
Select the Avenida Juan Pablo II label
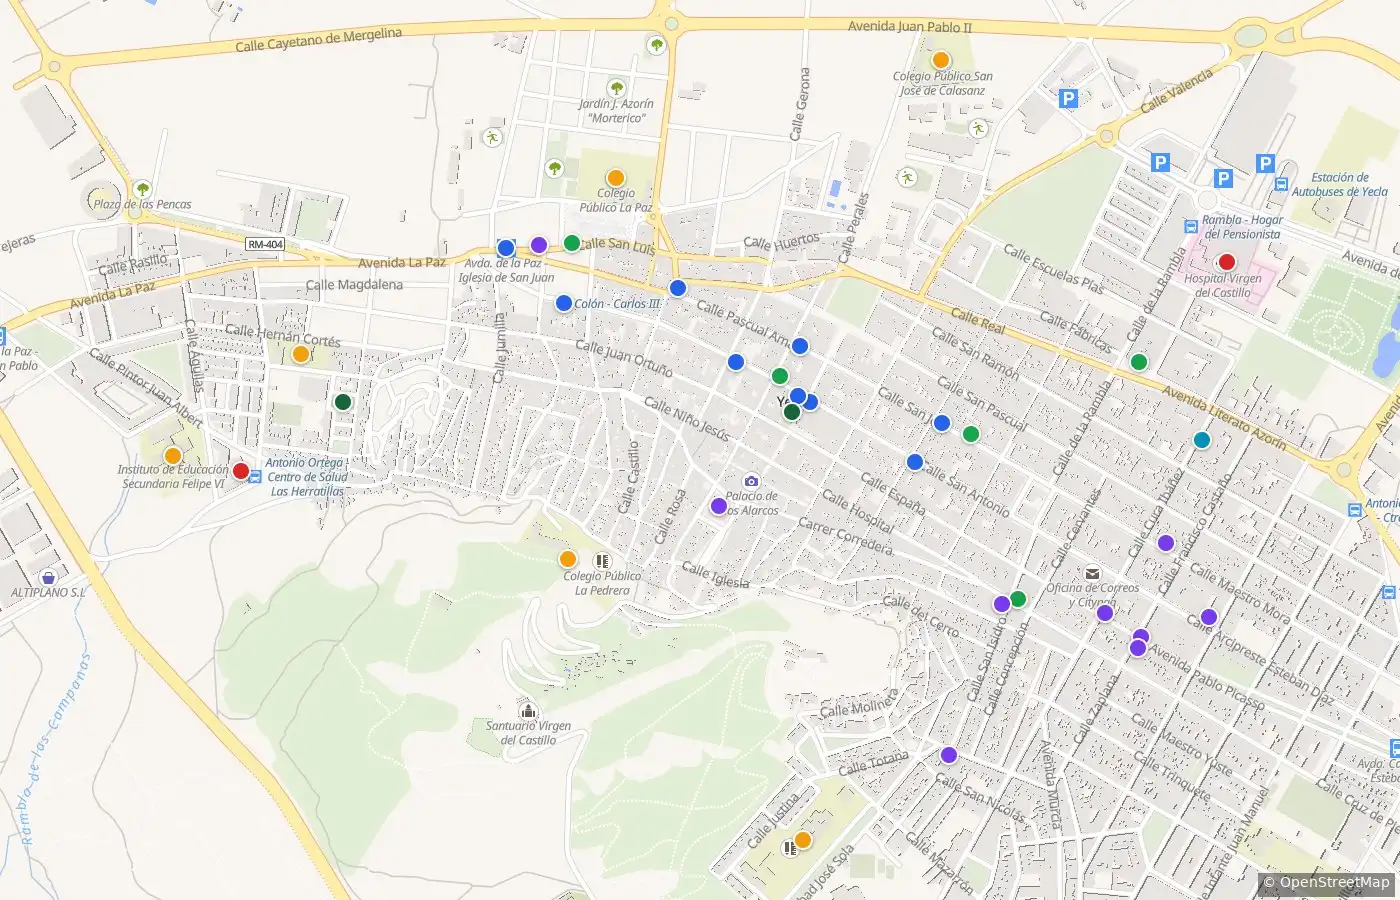click(910, 27)
